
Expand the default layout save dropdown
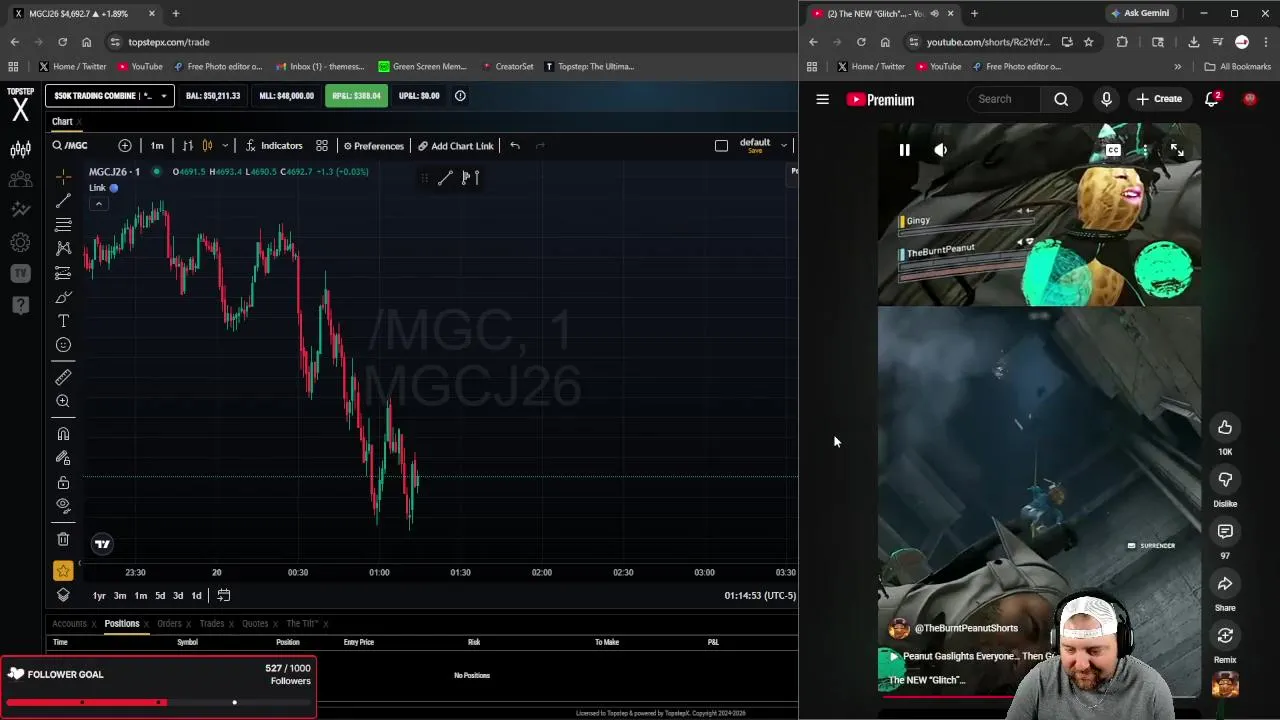(784, 146)
